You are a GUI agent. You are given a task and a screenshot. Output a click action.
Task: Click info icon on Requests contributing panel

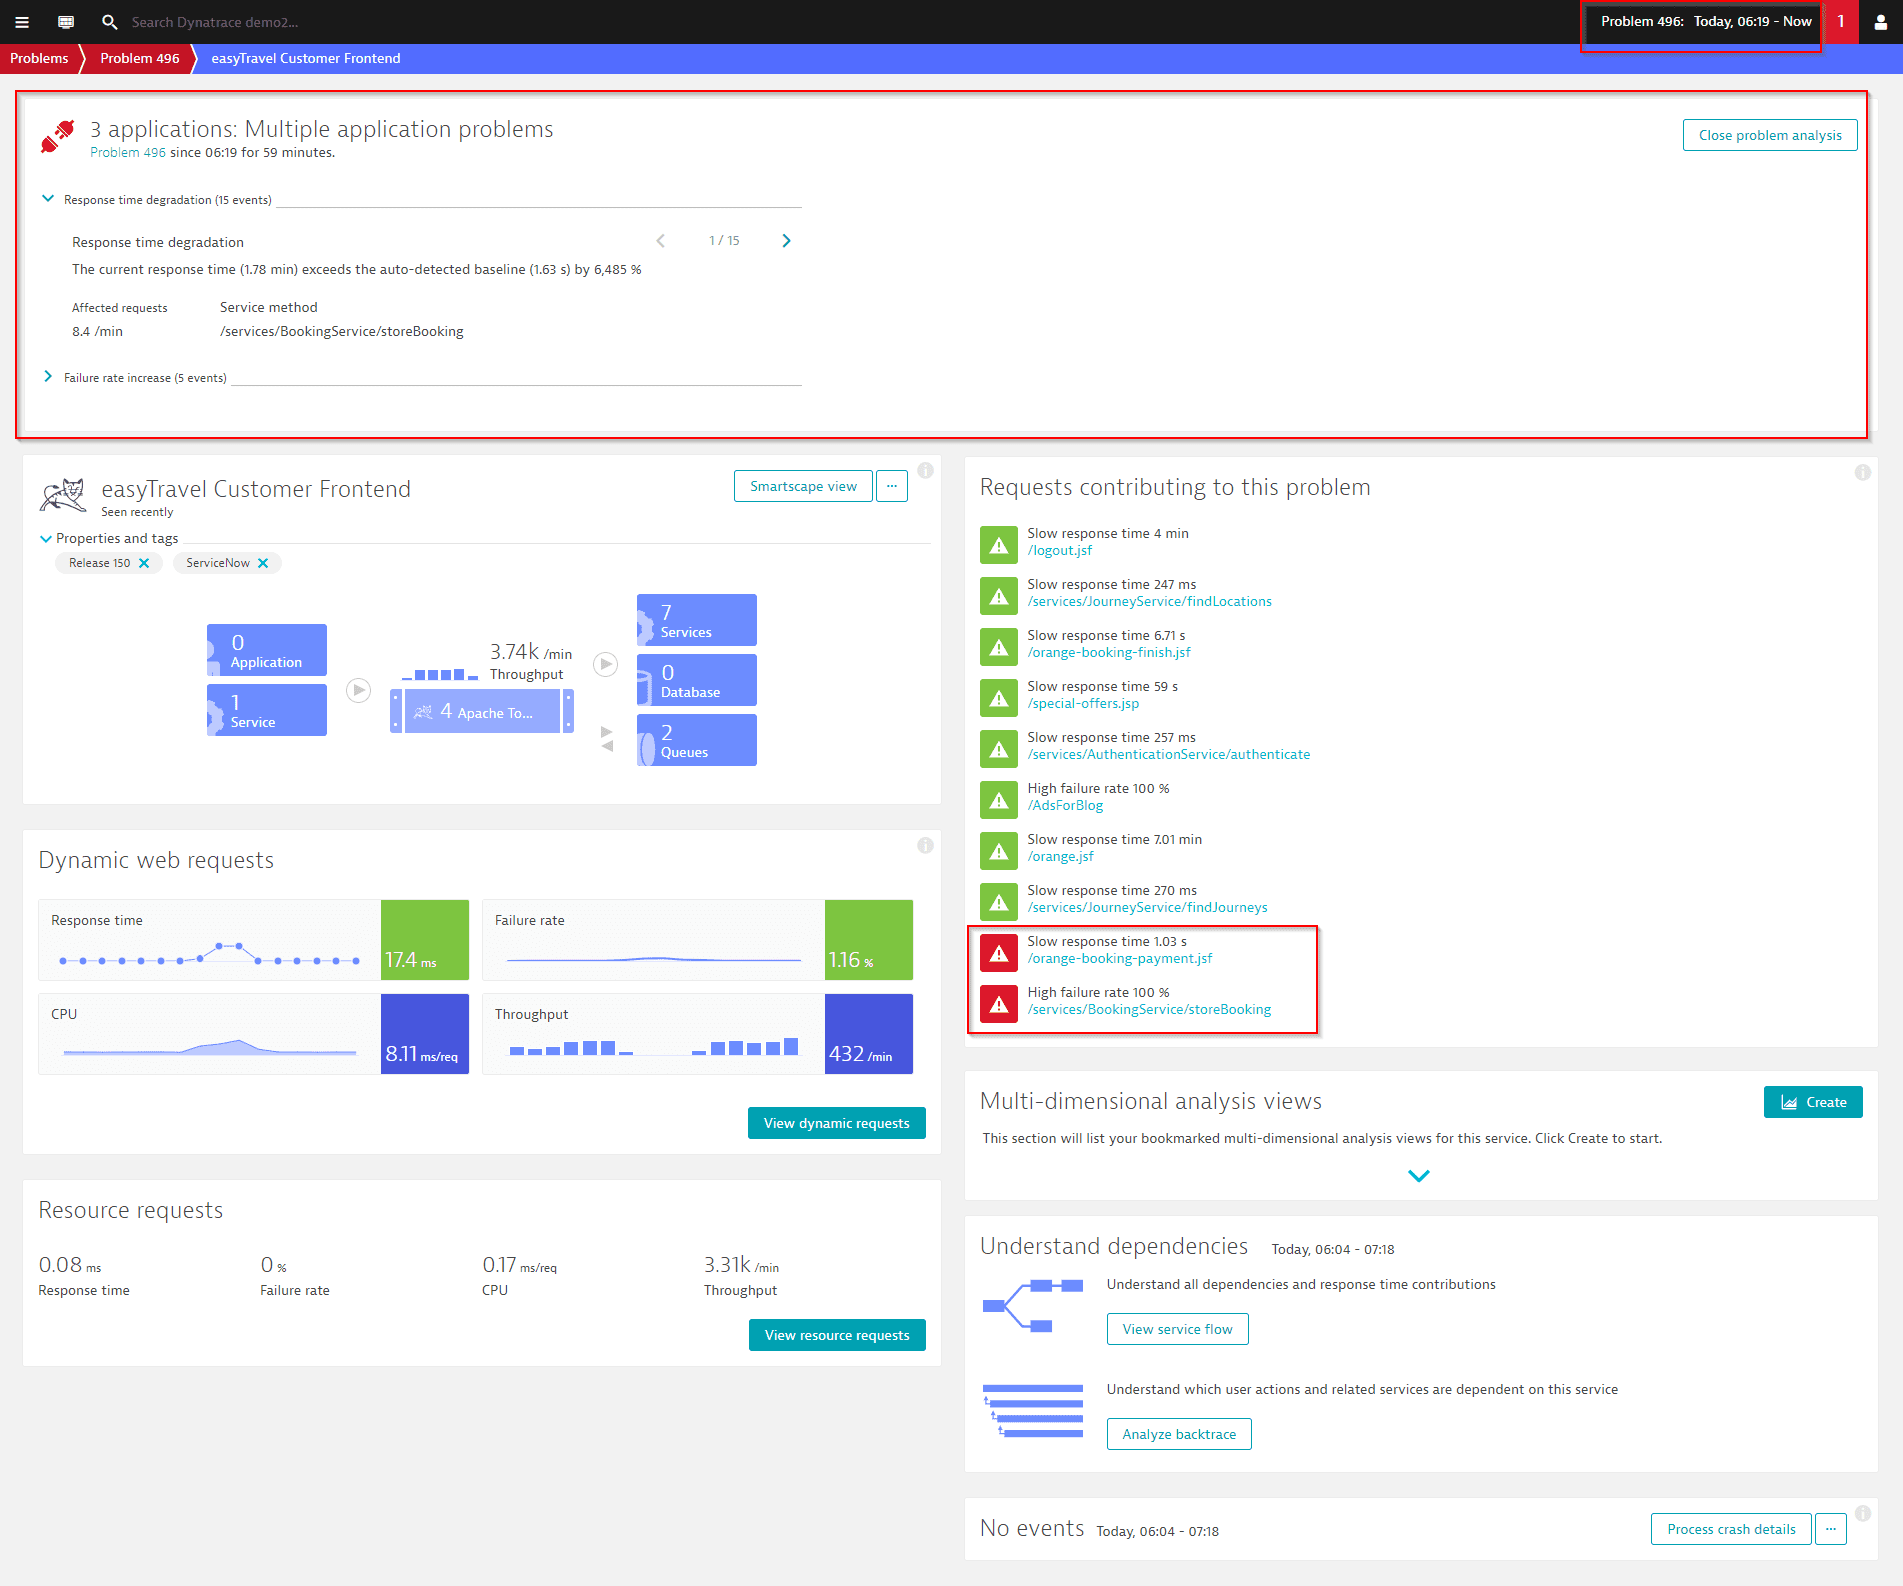click(1863, 472)
